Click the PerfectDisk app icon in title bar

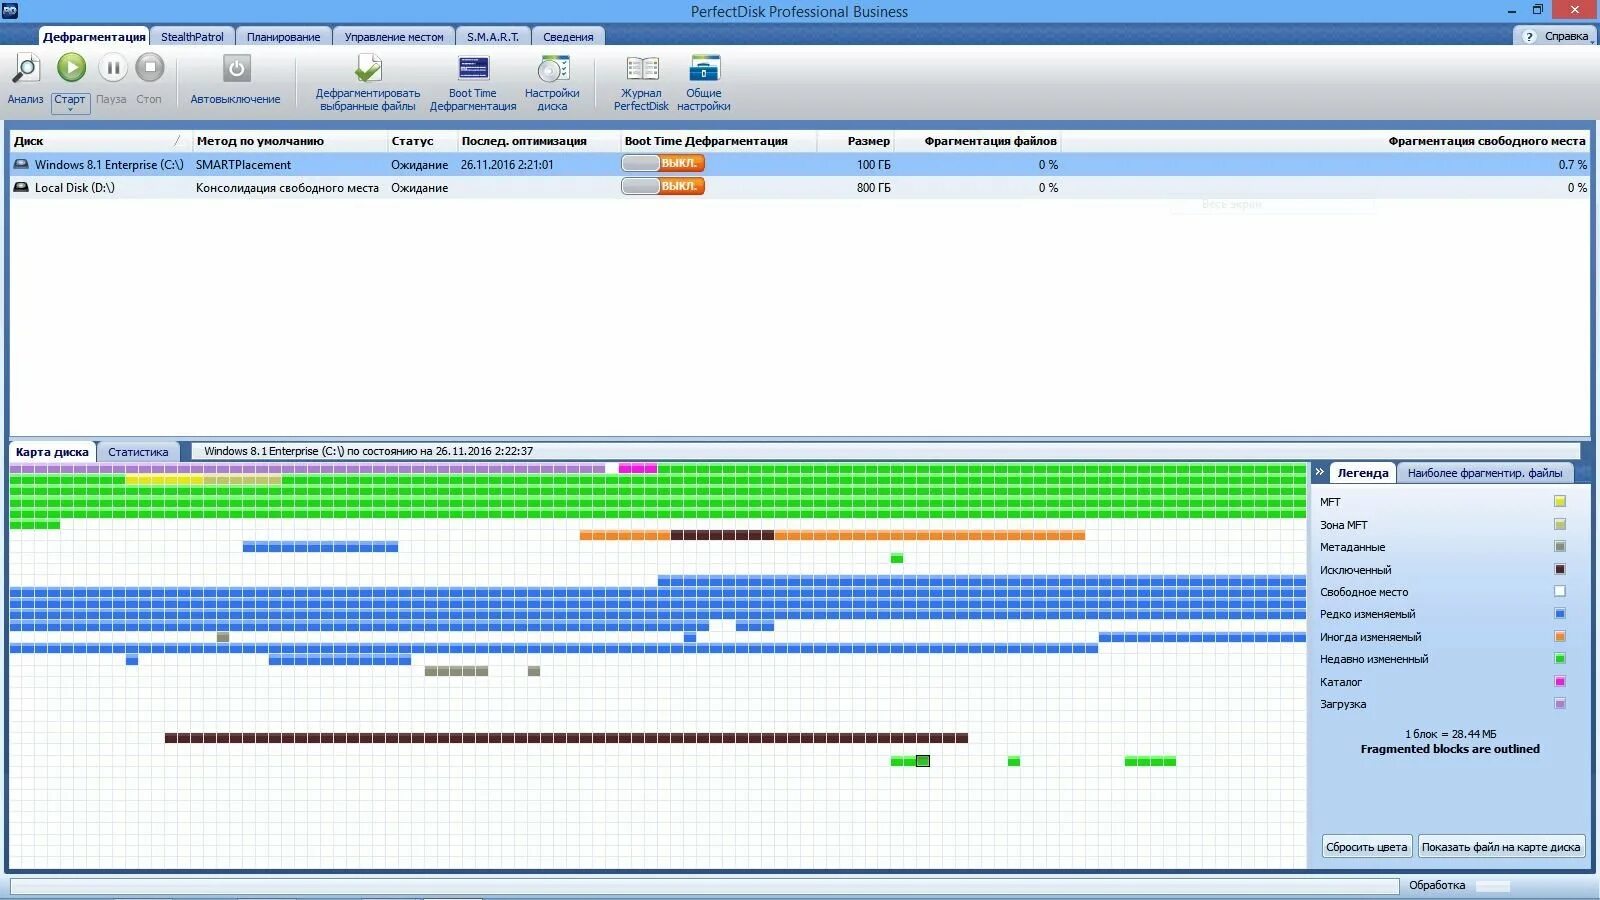click(x=10, y=10)
